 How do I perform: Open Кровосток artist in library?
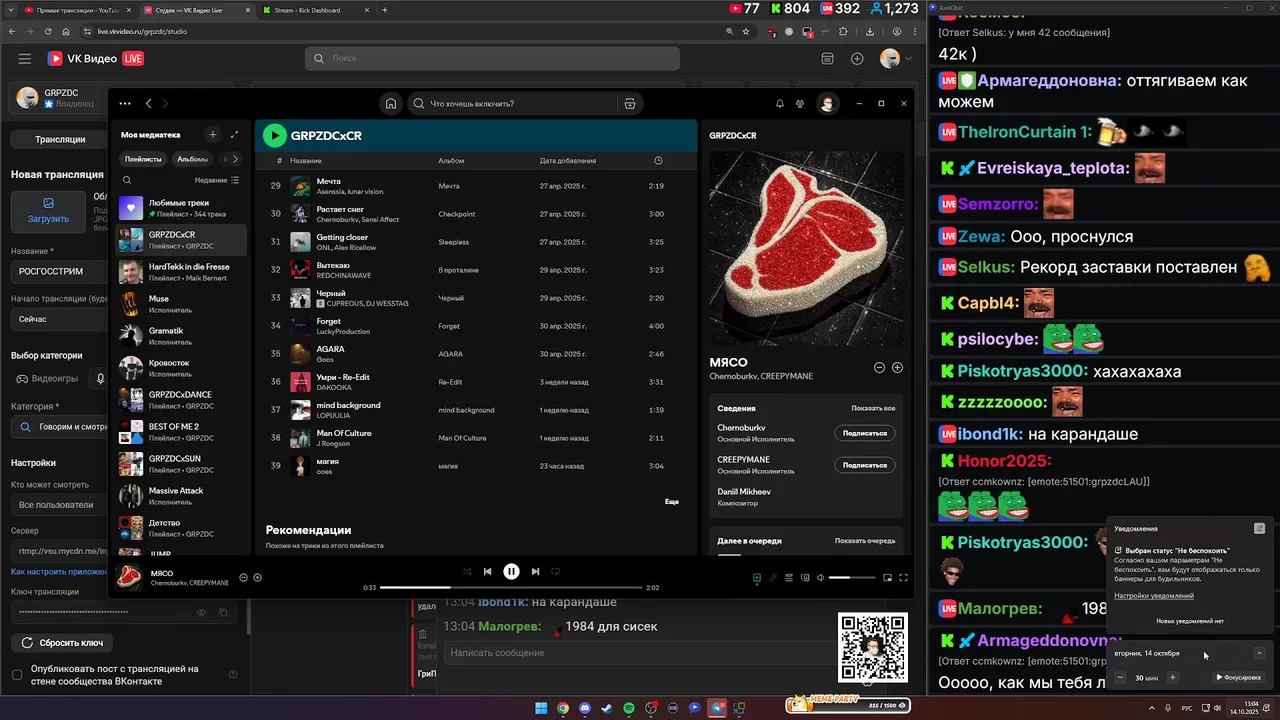180,368
